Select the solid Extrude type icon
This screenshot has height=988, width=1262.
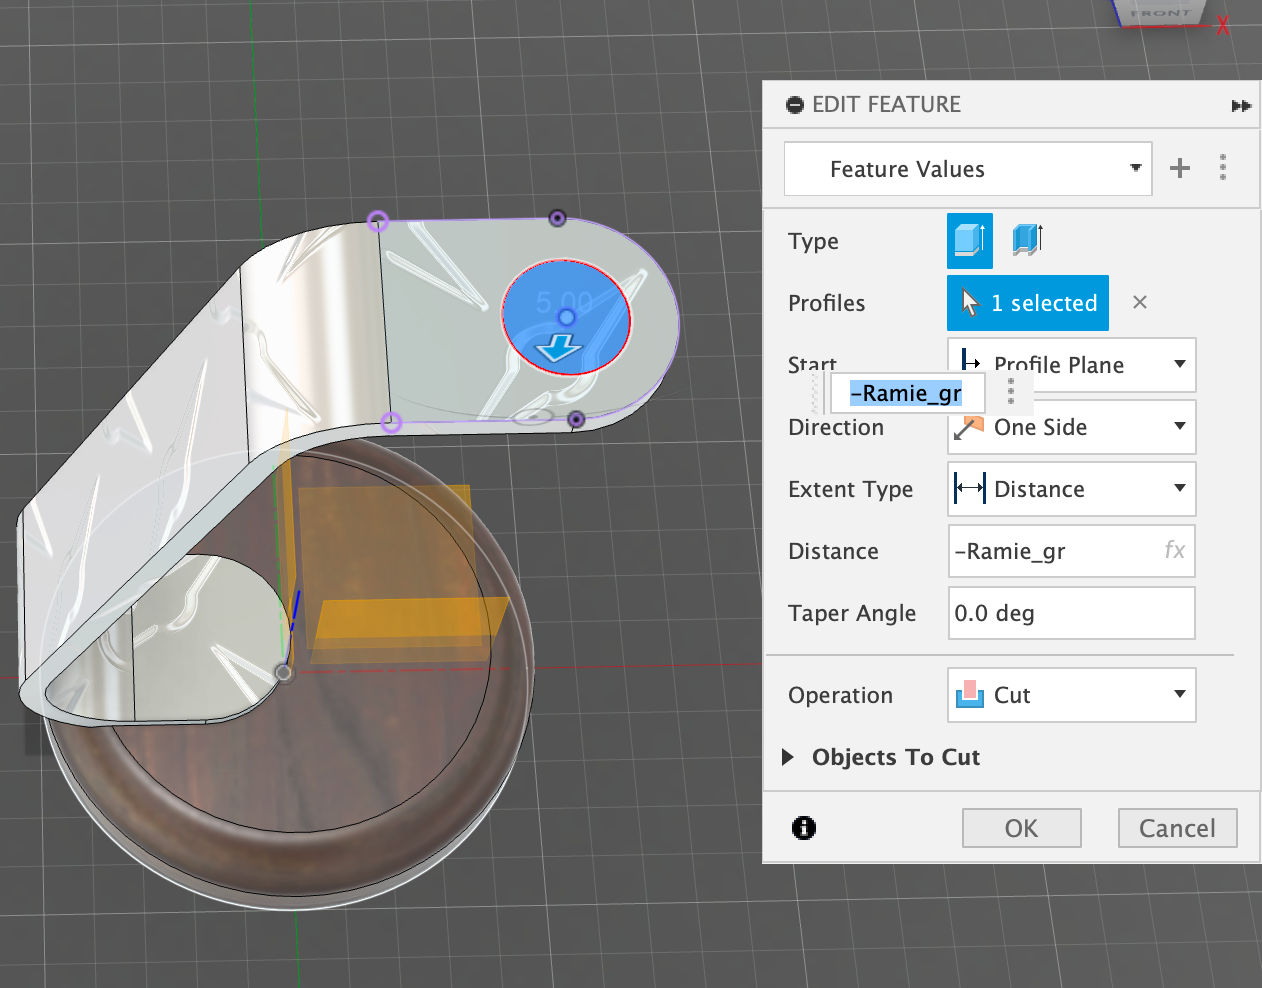(x=969, y=241)
